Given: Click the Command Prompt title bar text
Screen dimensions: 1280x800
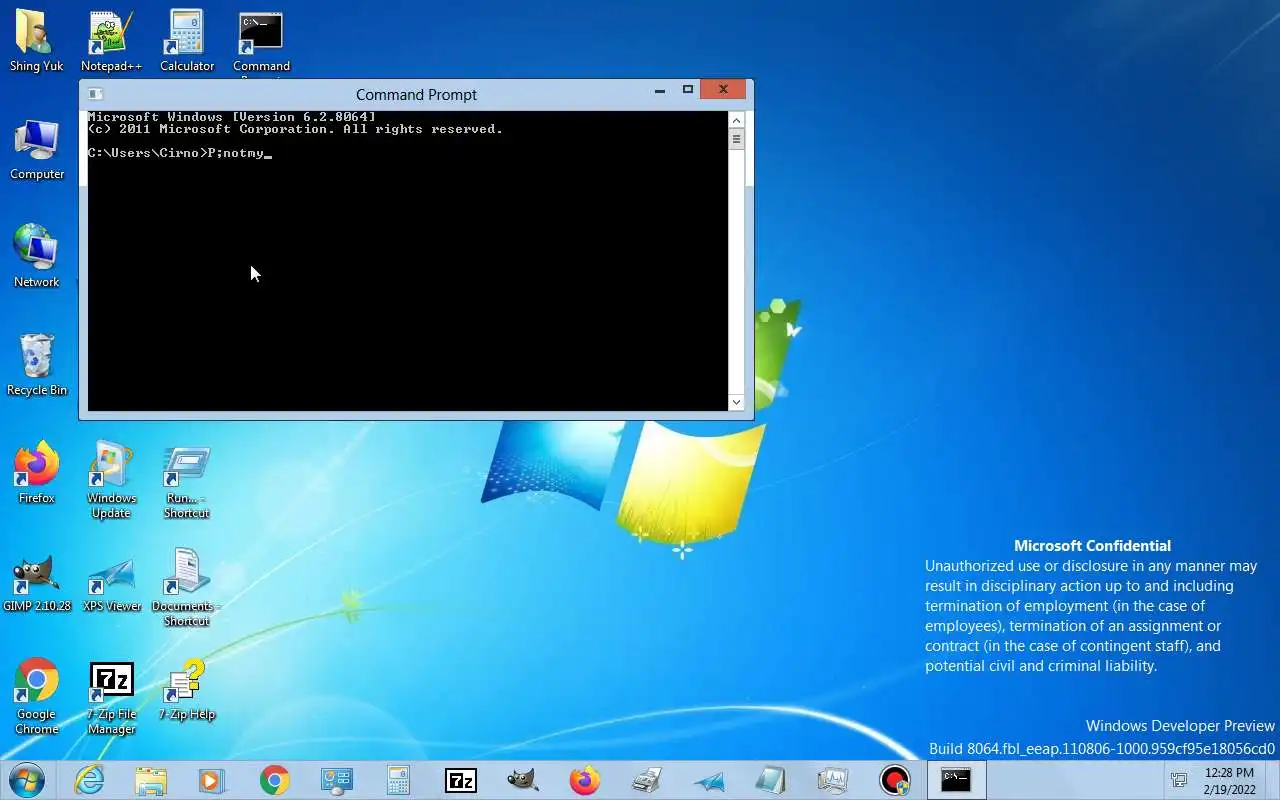Looking at the screenshot, I should 416,95.
